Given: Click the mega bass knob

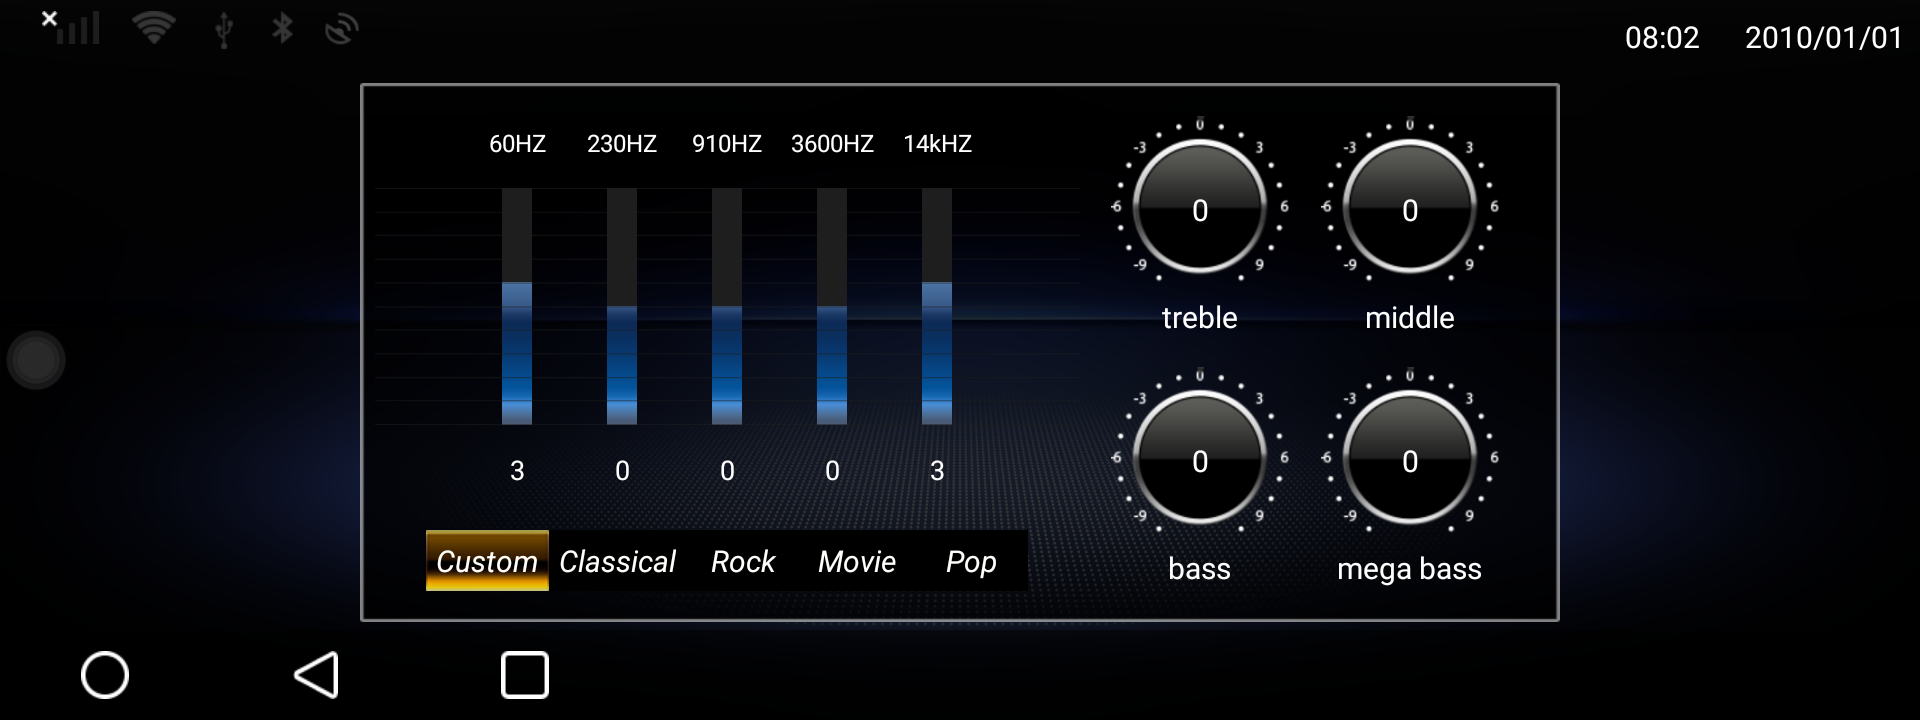Looking at the screenshot, I should pos(1409,458).
